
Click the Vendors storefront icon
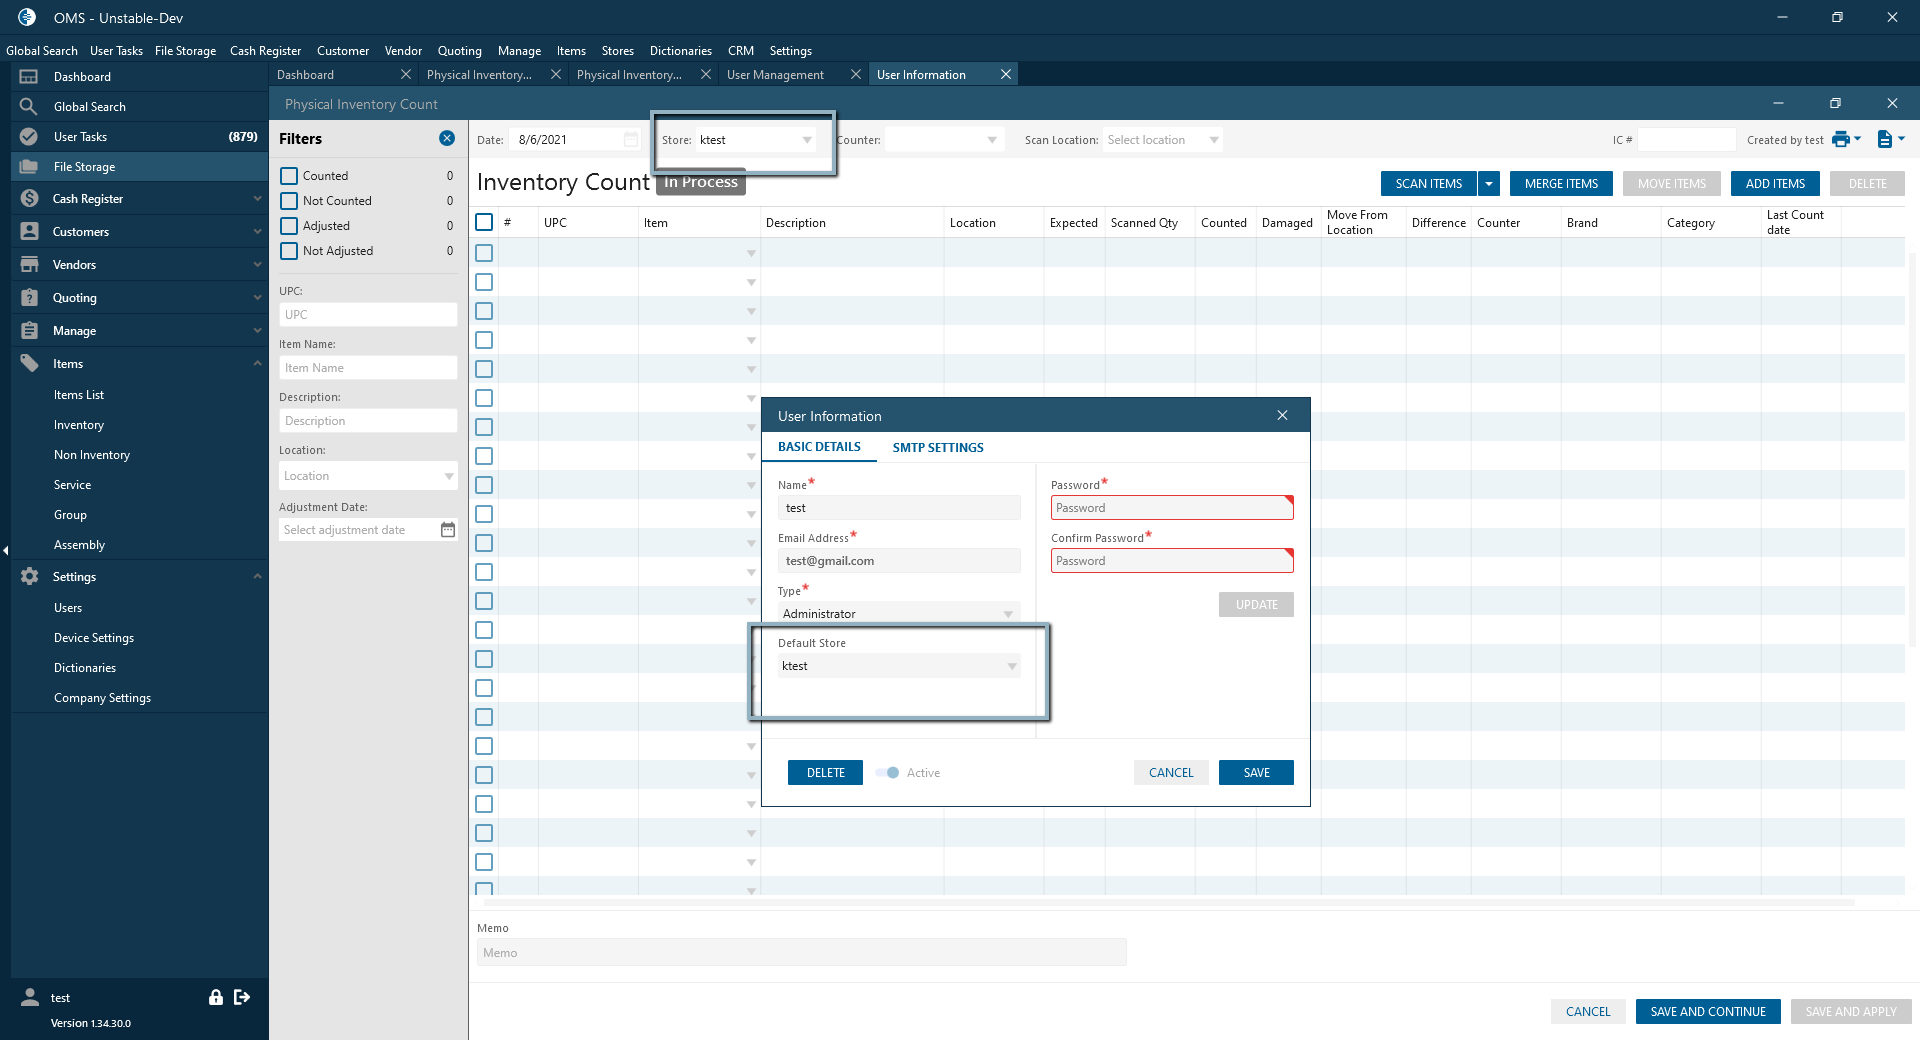coord(29,265)
